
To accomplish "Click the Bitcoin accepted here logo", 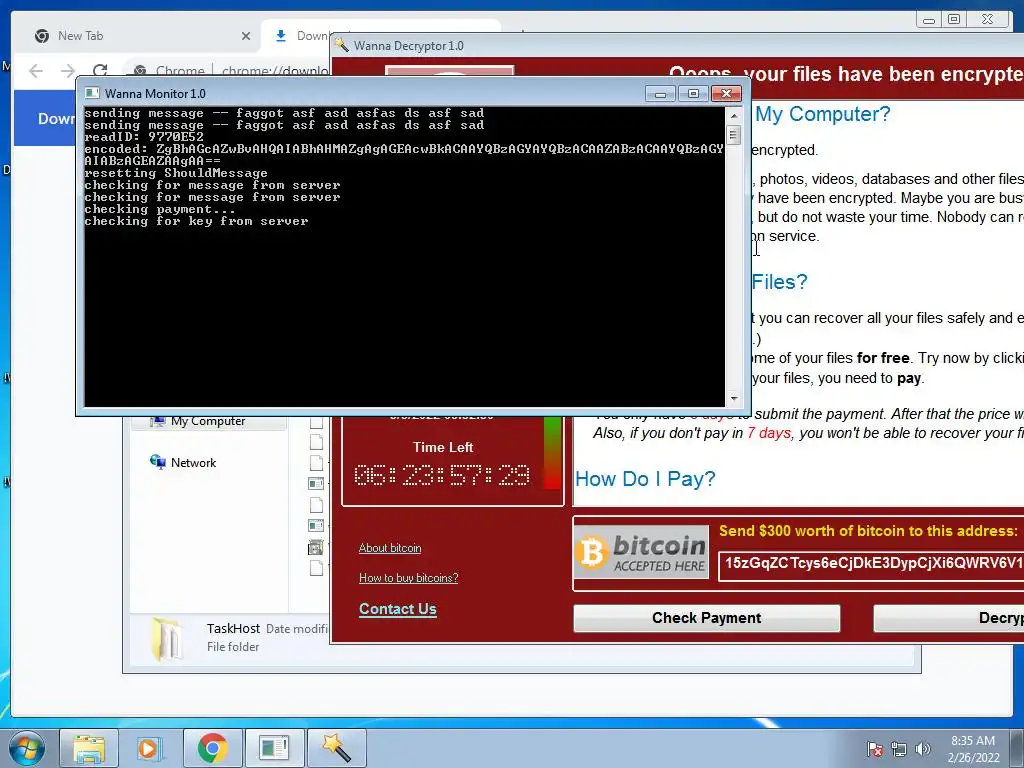I will tap(641, 552).
